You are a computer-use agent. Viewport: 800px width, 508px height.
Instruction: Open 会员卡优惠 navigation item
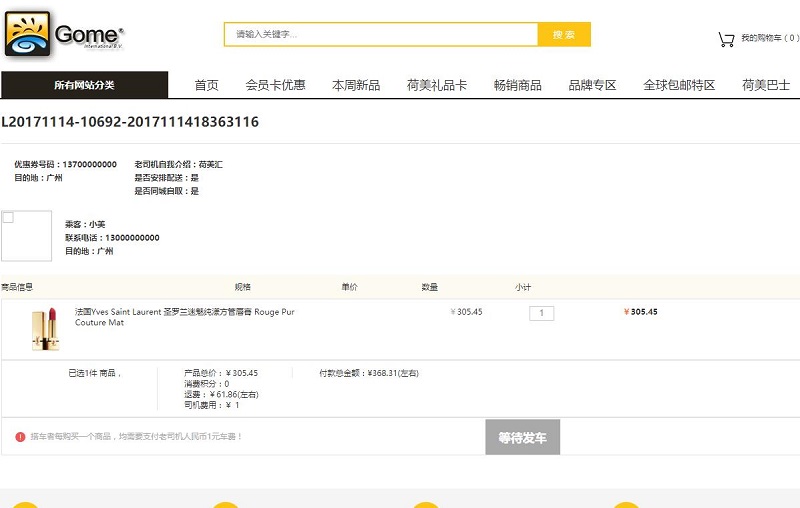coord(276,85)
